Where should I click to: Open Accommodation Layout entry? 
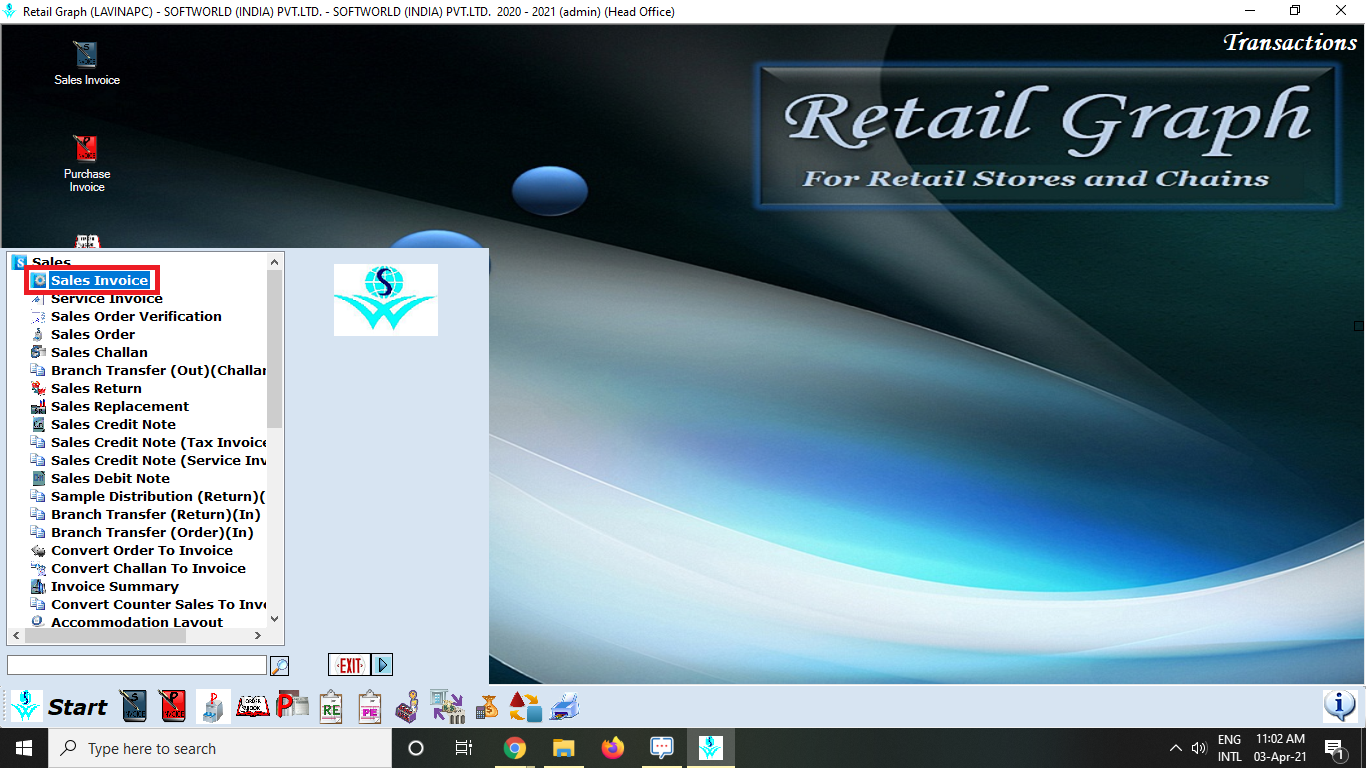point(137,622)
